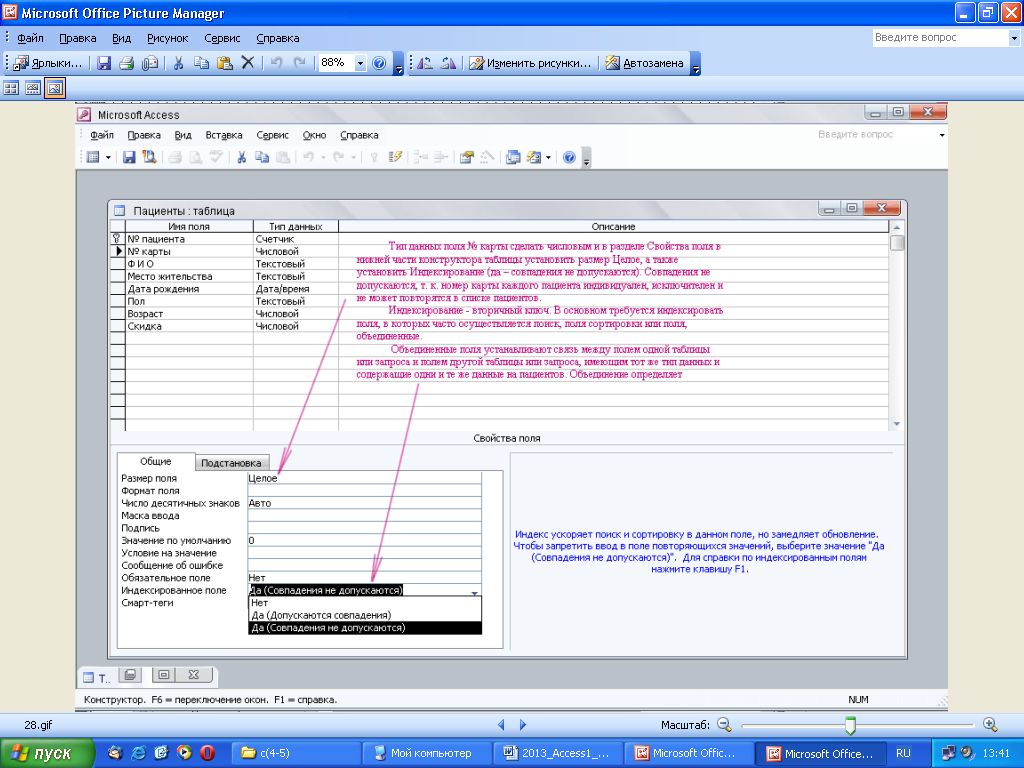1024x768 pixels.
Task: Switch to thumbnail view
Action: [11, 88]
